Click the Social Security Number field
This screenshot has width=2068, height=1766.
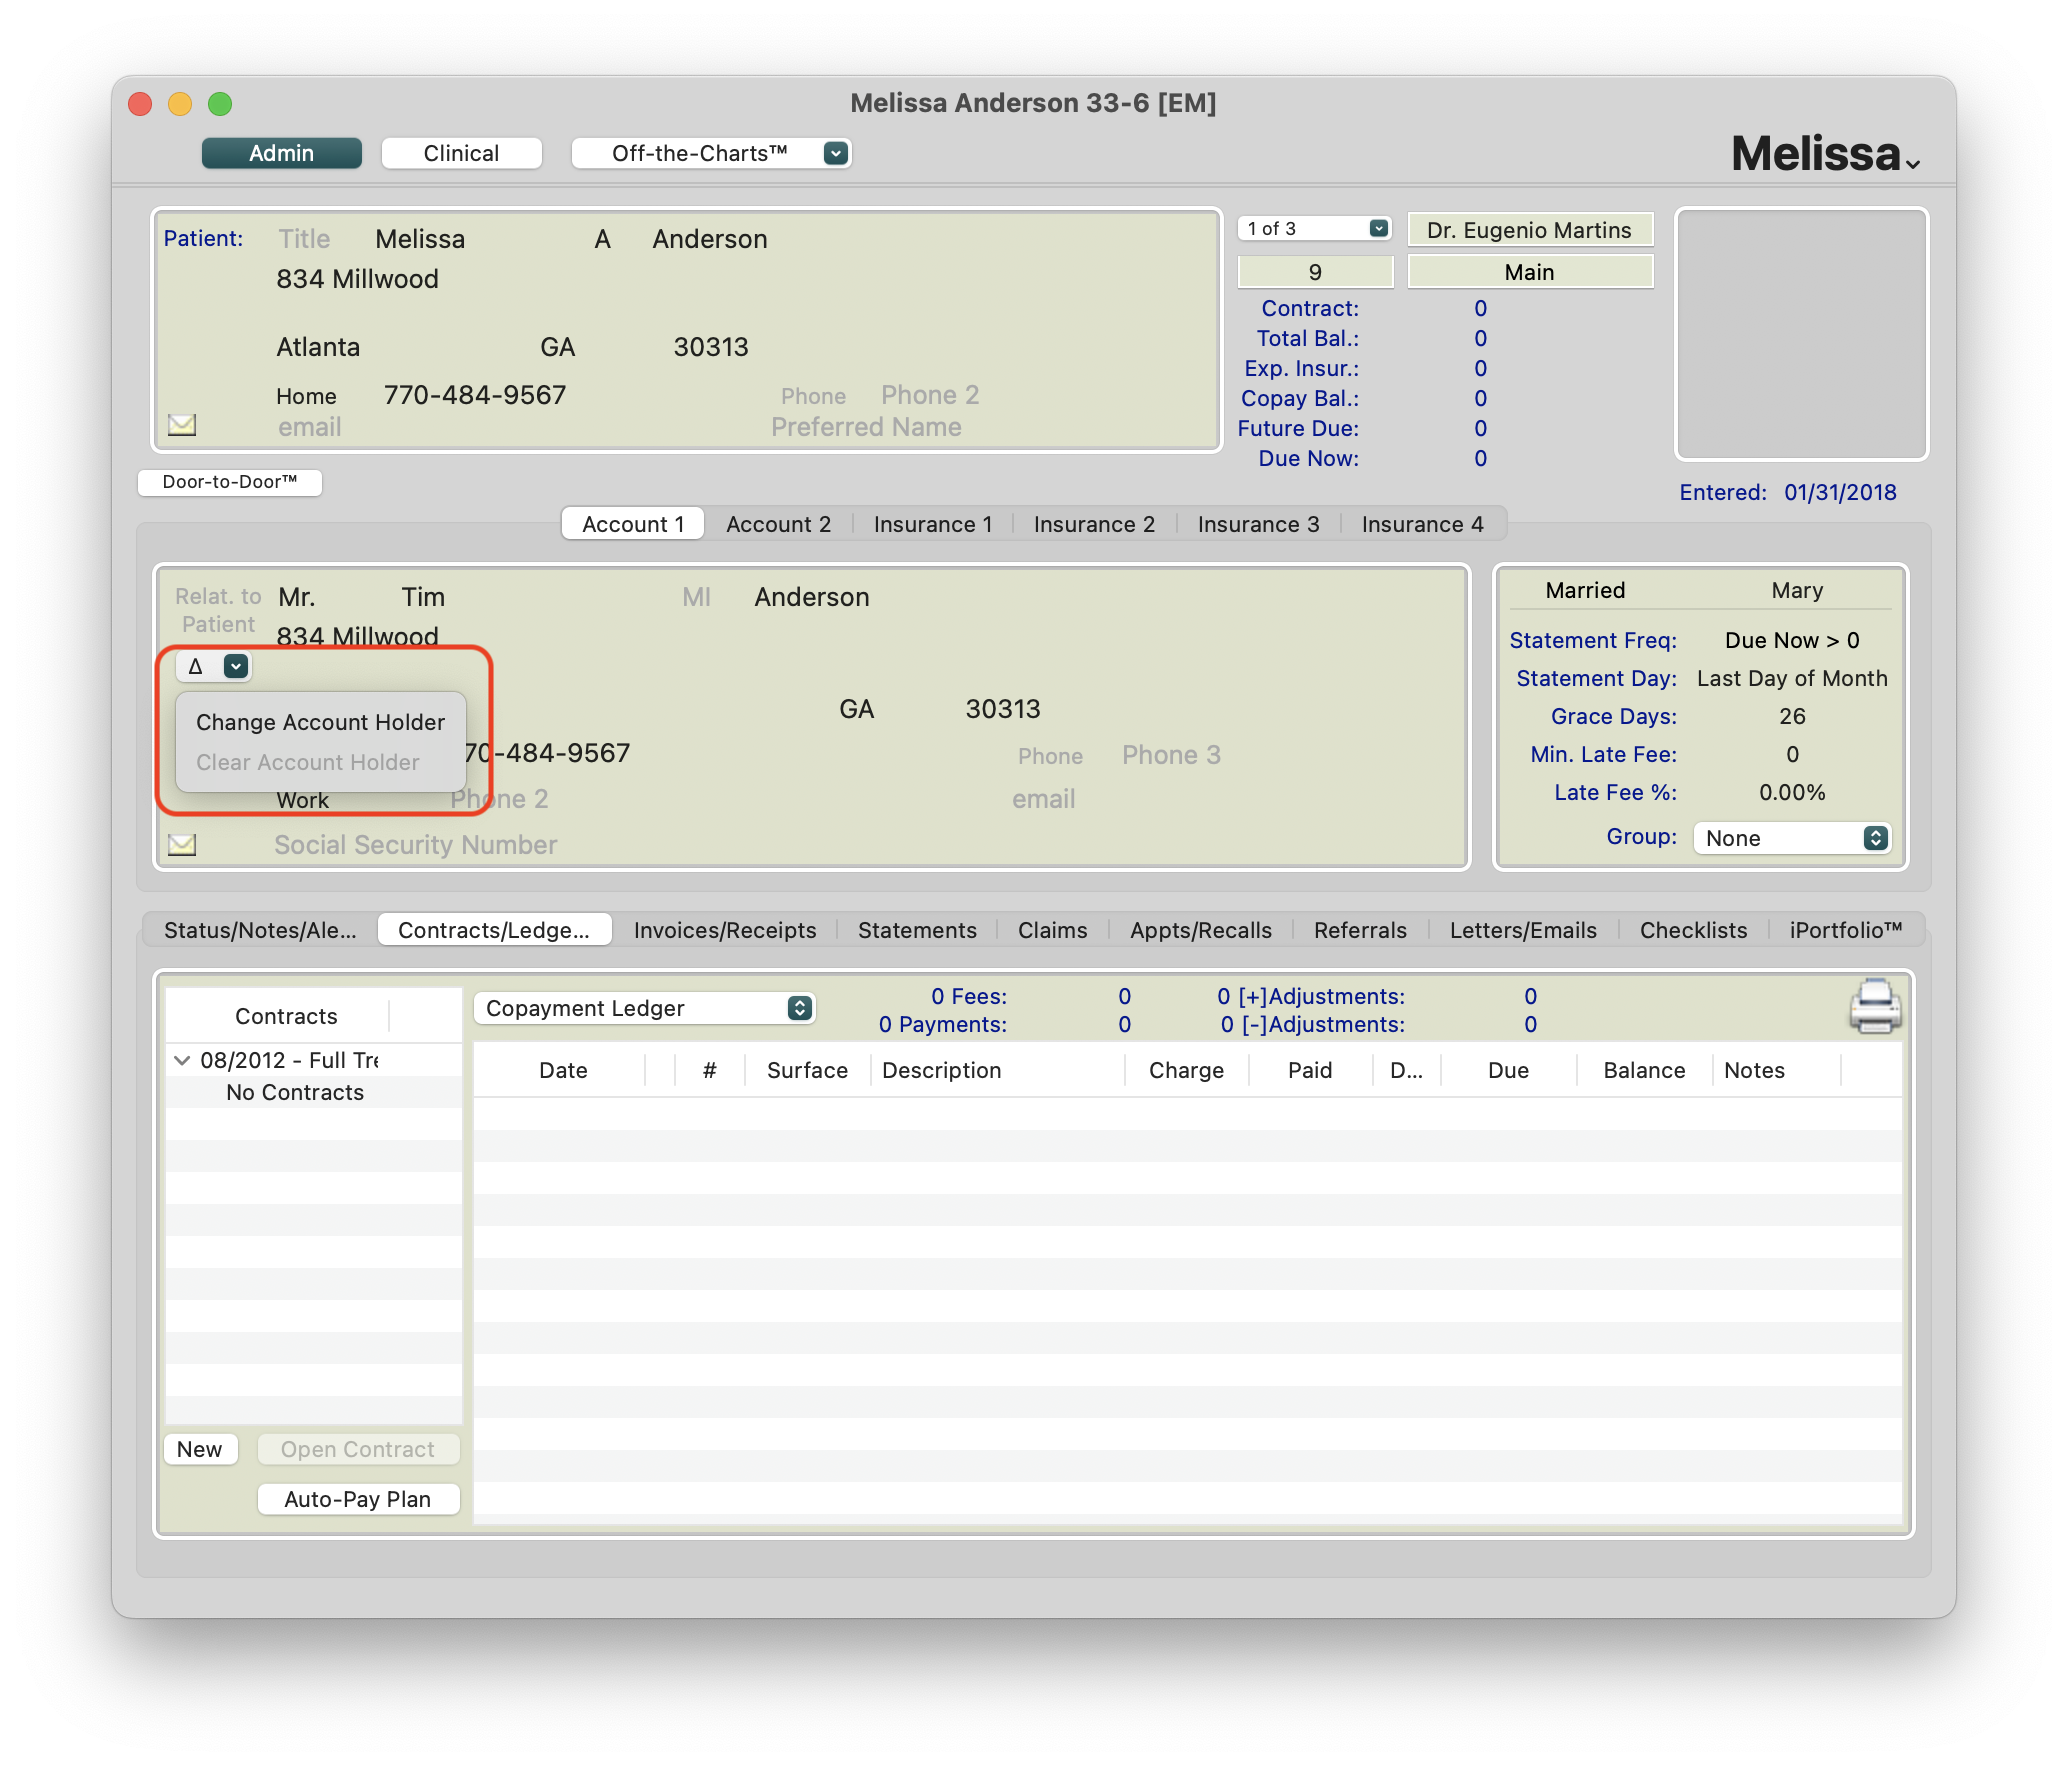coord(415,845)
